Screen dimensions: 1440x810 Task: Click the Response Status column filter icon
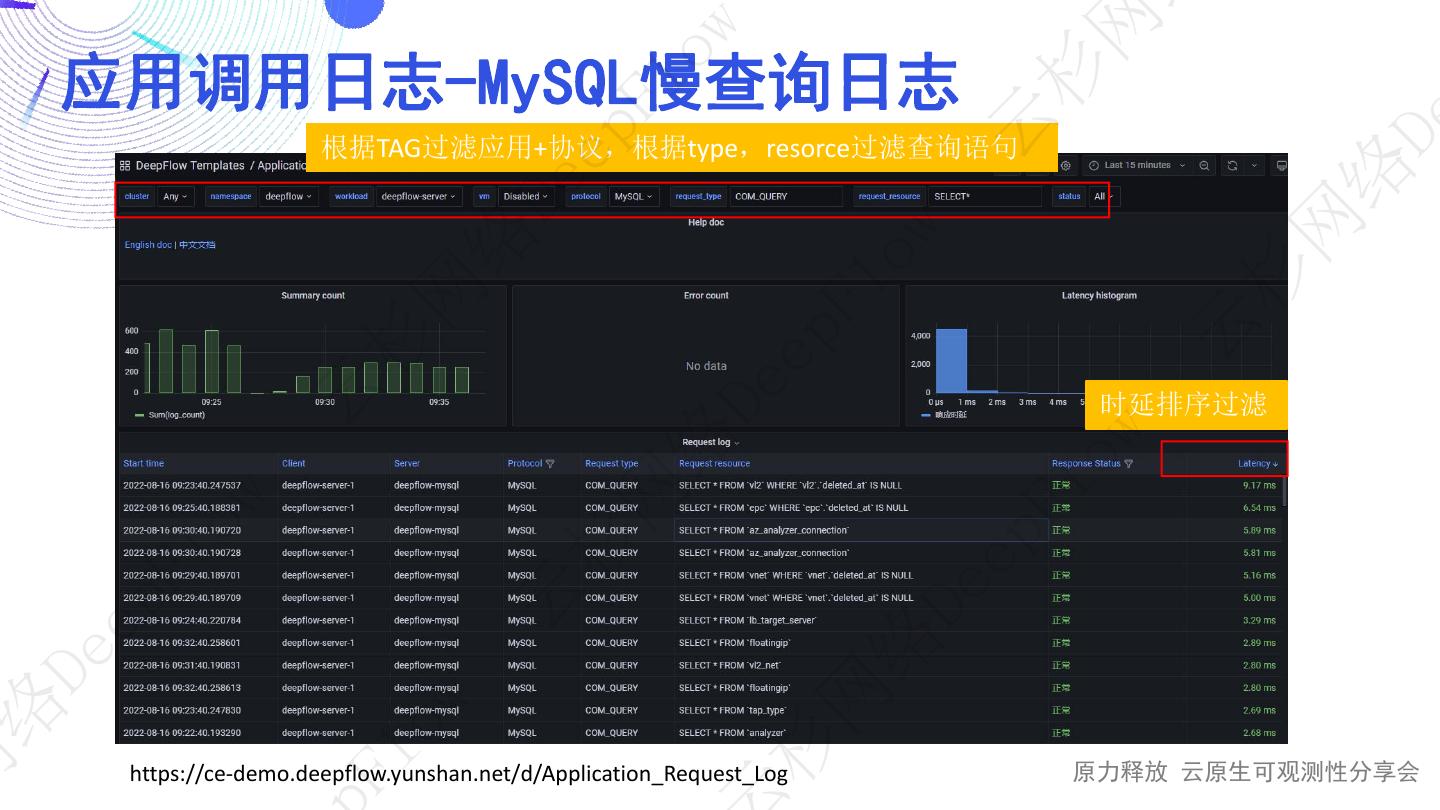[1129, 464]
